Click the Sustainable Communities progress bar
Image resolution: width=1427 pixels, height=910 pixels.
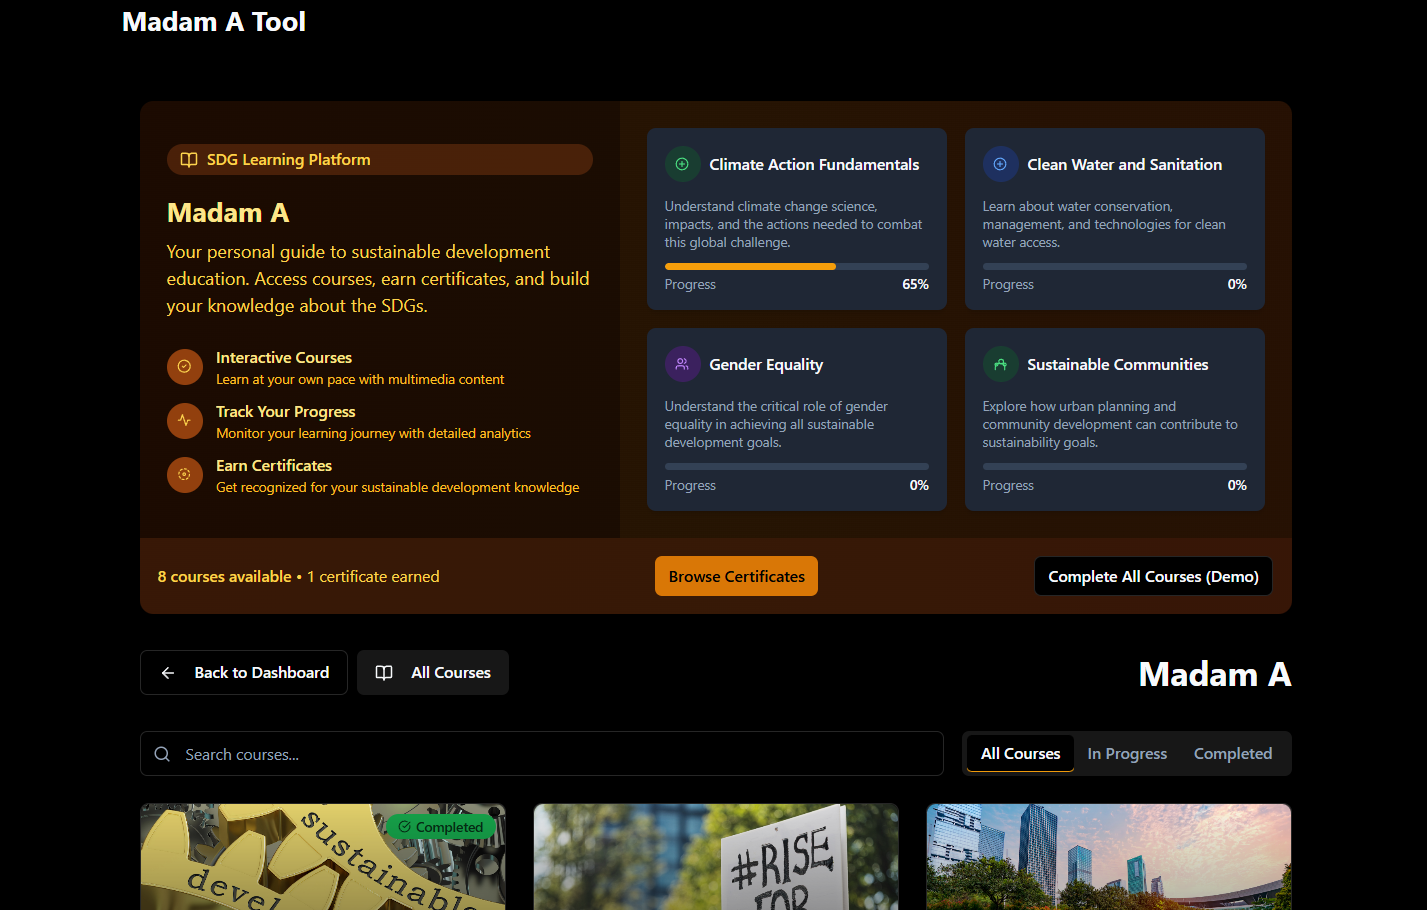pos(1115,466)
